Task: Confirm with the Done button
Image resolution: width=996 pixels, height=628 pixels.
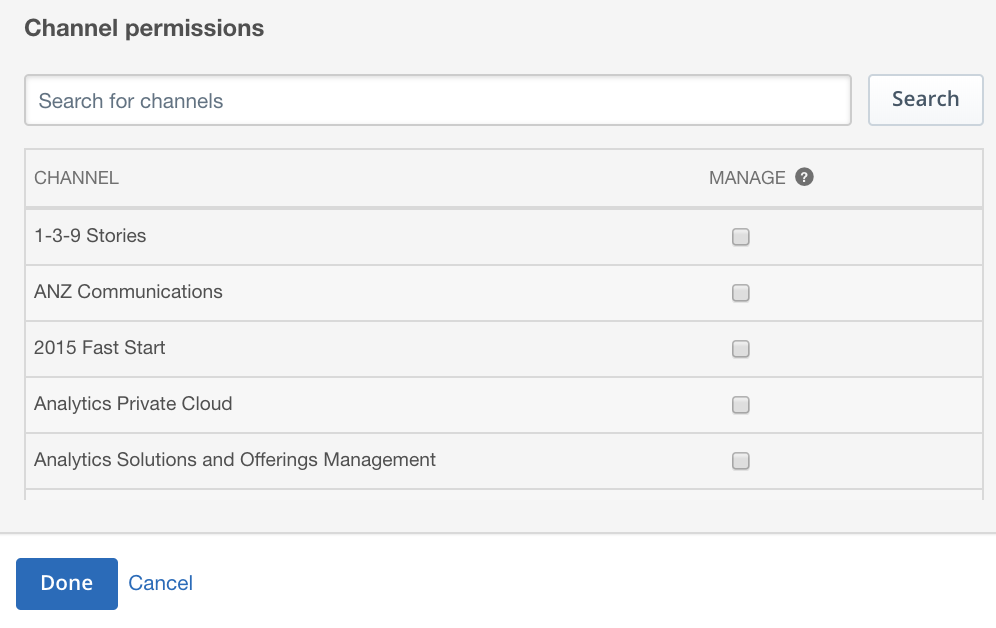Action: (67, 584)
